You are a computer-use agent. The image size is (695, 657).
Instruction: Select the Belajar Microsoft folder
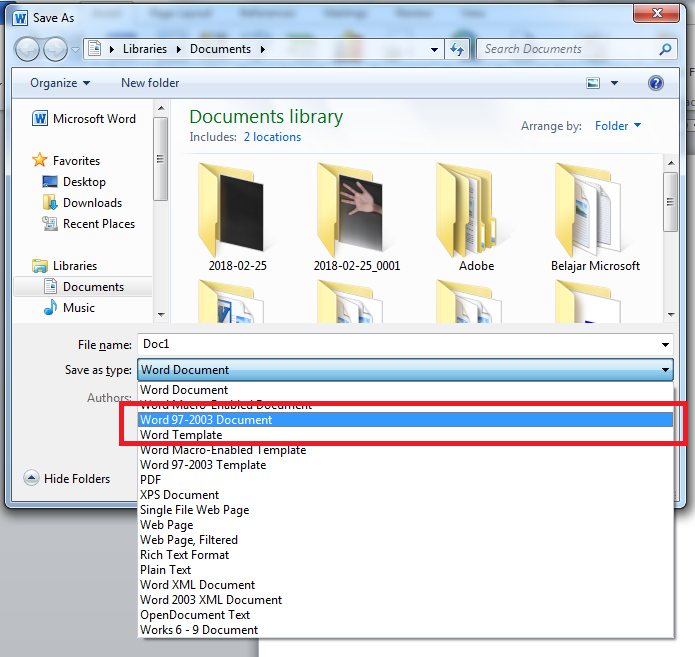(x=595, y=217)
